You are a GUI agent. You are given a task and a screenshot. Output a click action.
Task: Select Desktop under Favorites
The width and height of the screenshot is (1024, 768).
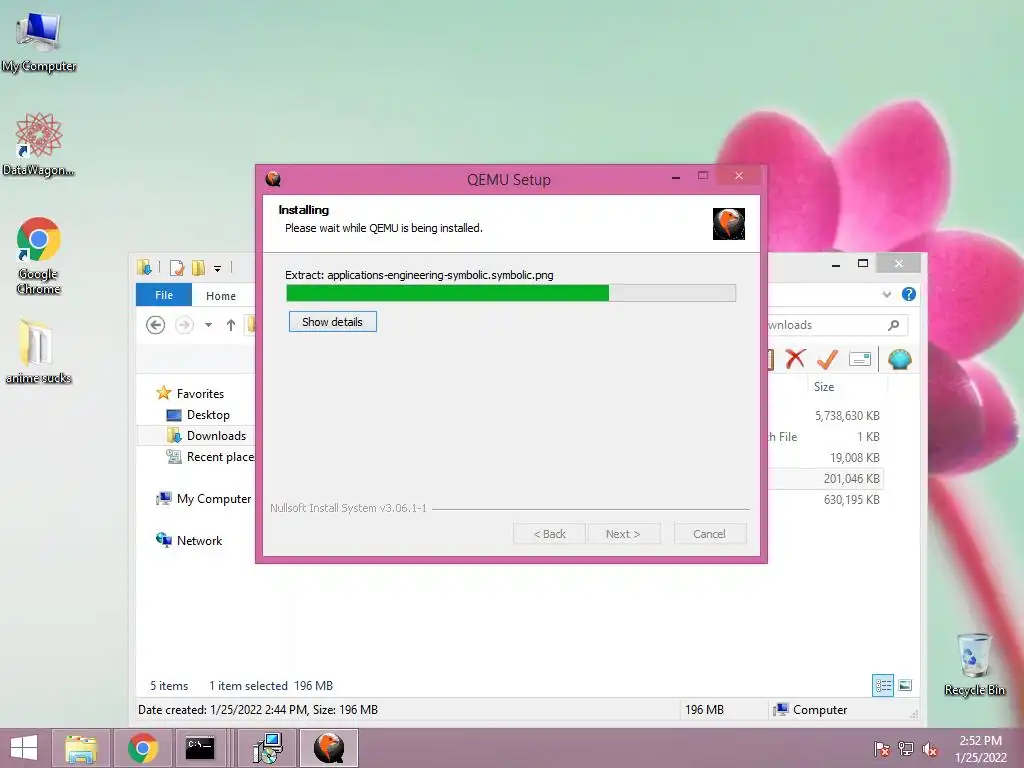tap(208, 415)
